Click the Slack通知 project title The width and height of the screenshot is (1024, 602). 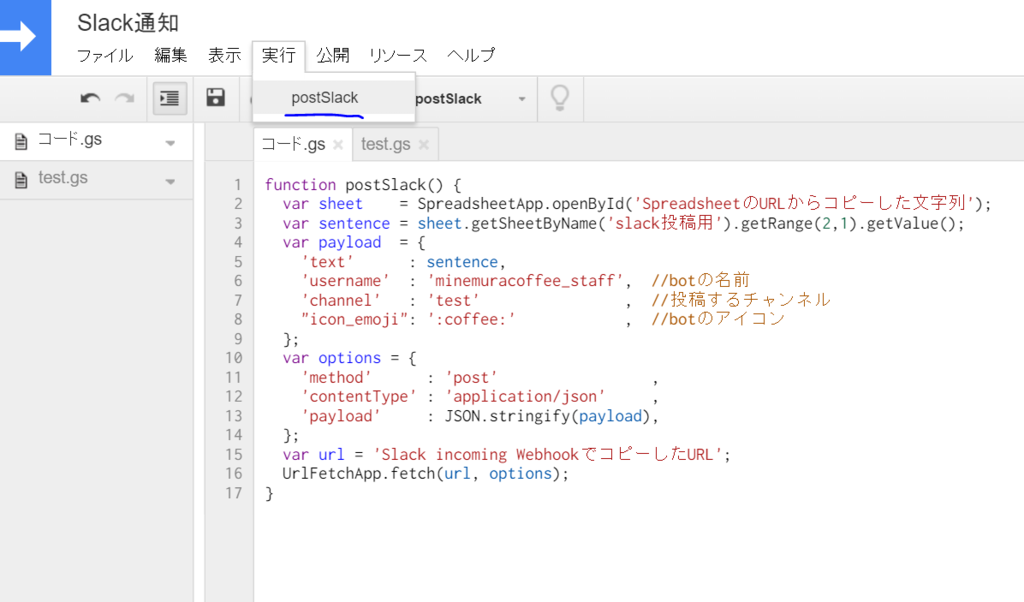coord(128,22)
